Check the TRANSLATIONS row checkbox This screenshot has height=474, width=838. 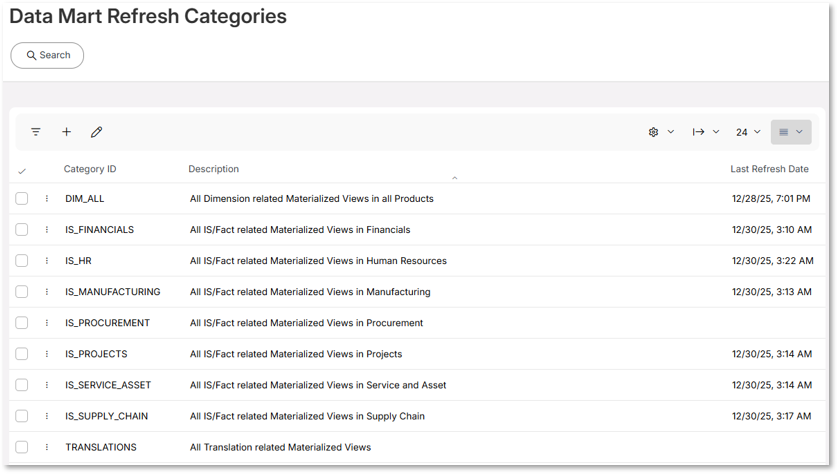21,447
